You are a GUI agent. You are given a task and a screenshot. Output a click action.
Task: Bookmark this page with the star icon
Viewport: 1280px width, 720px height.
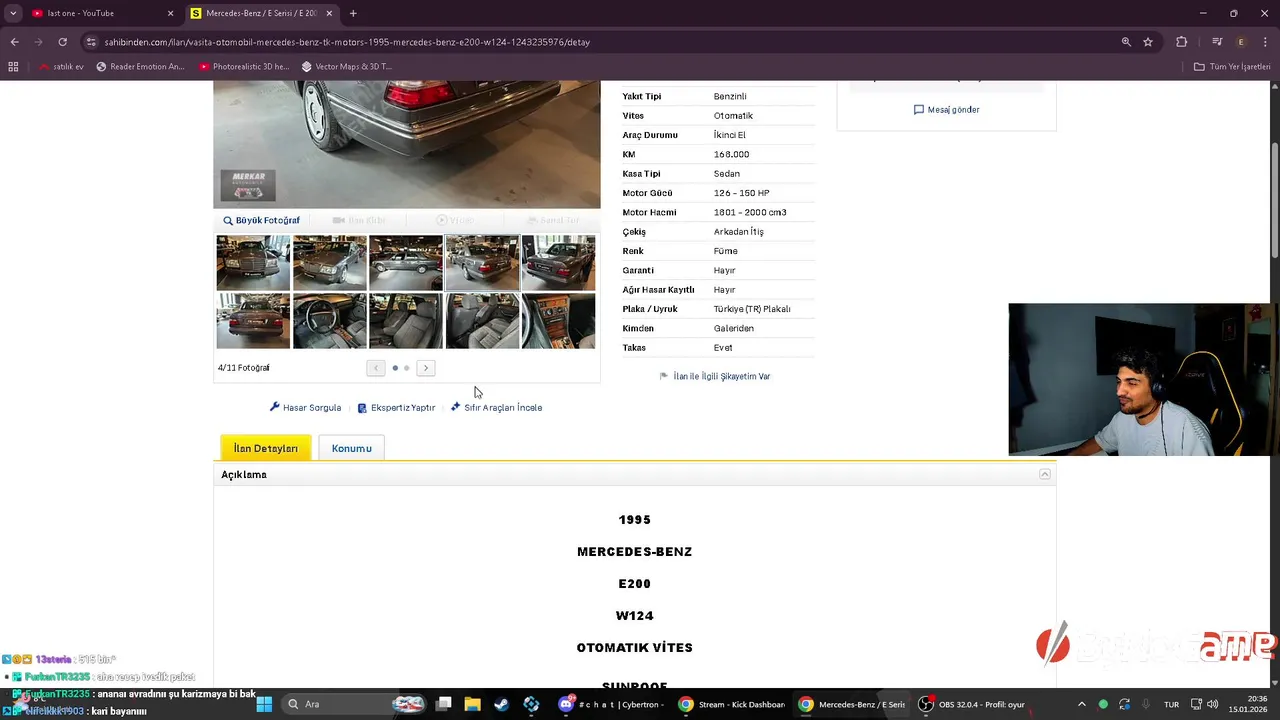tap(1148, 42)
